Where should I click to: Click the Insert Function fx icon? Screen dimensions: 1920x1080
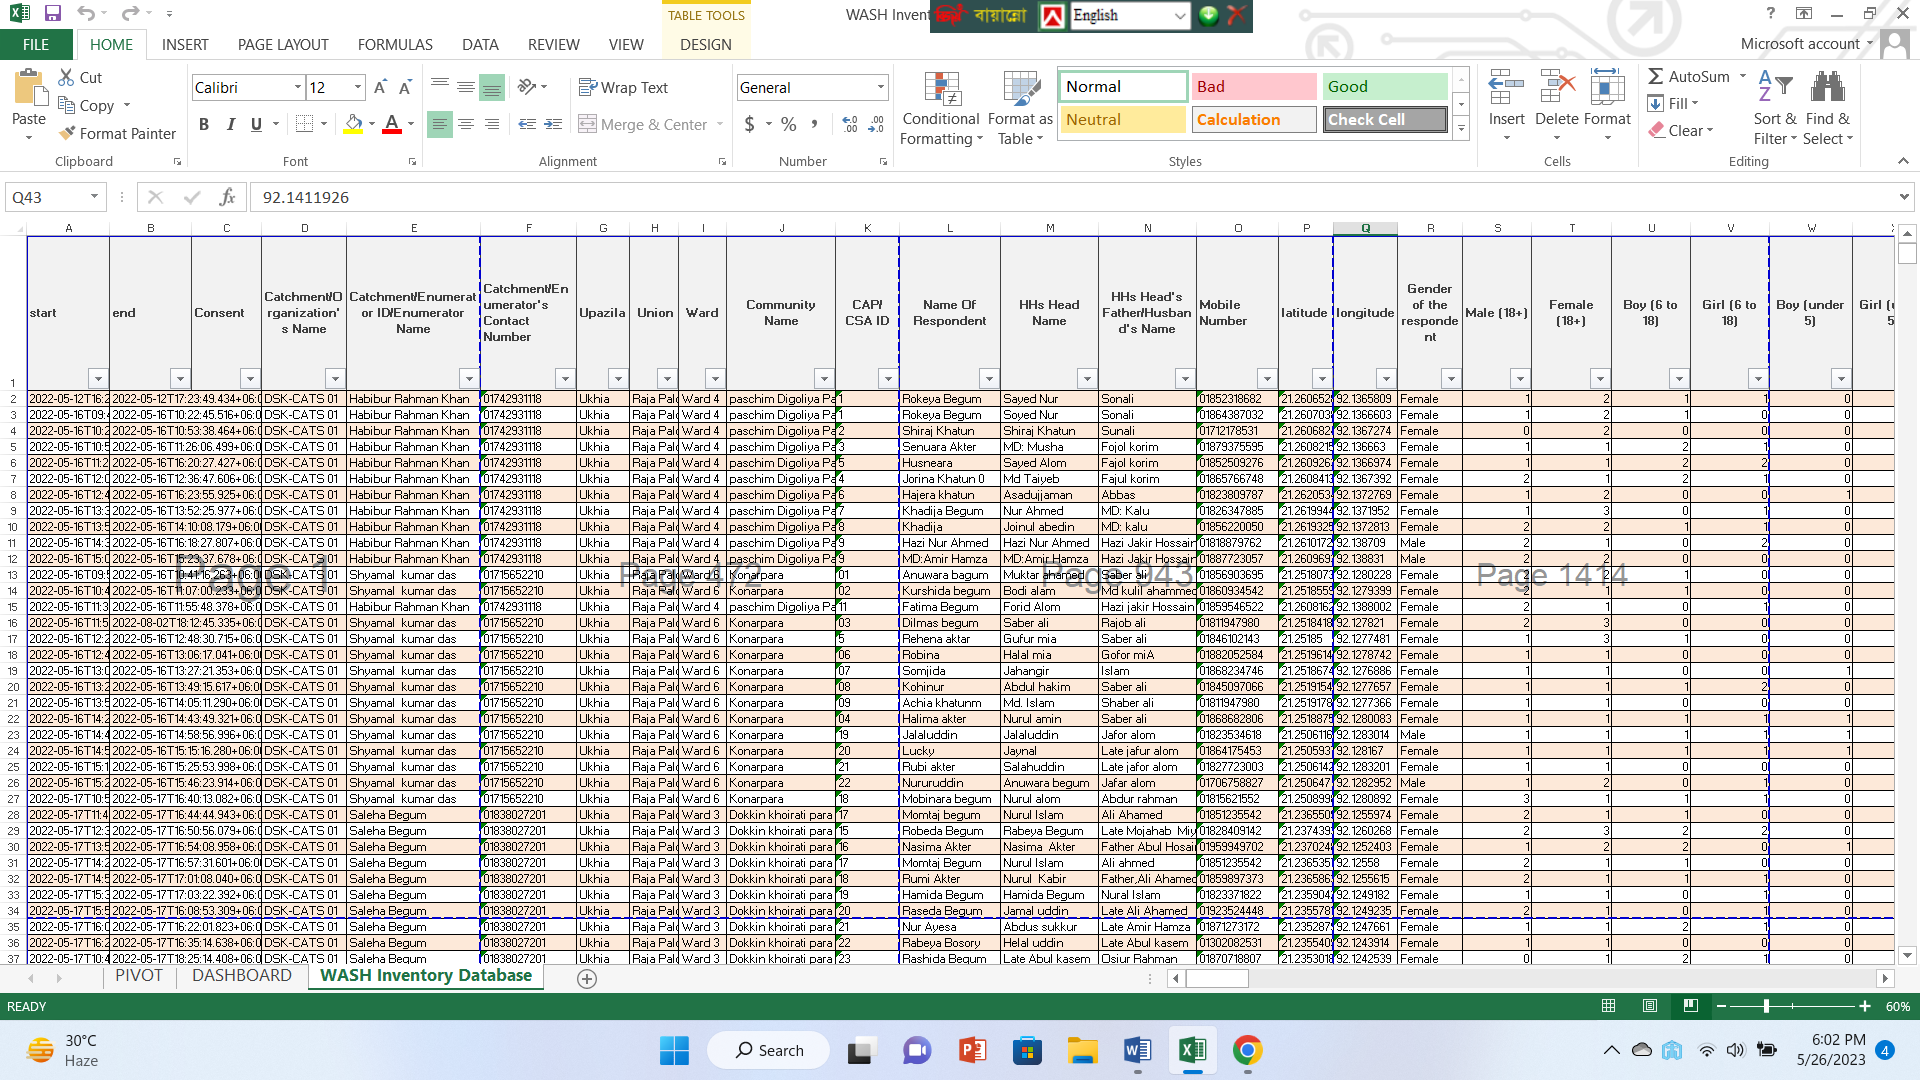coord(228,197)
